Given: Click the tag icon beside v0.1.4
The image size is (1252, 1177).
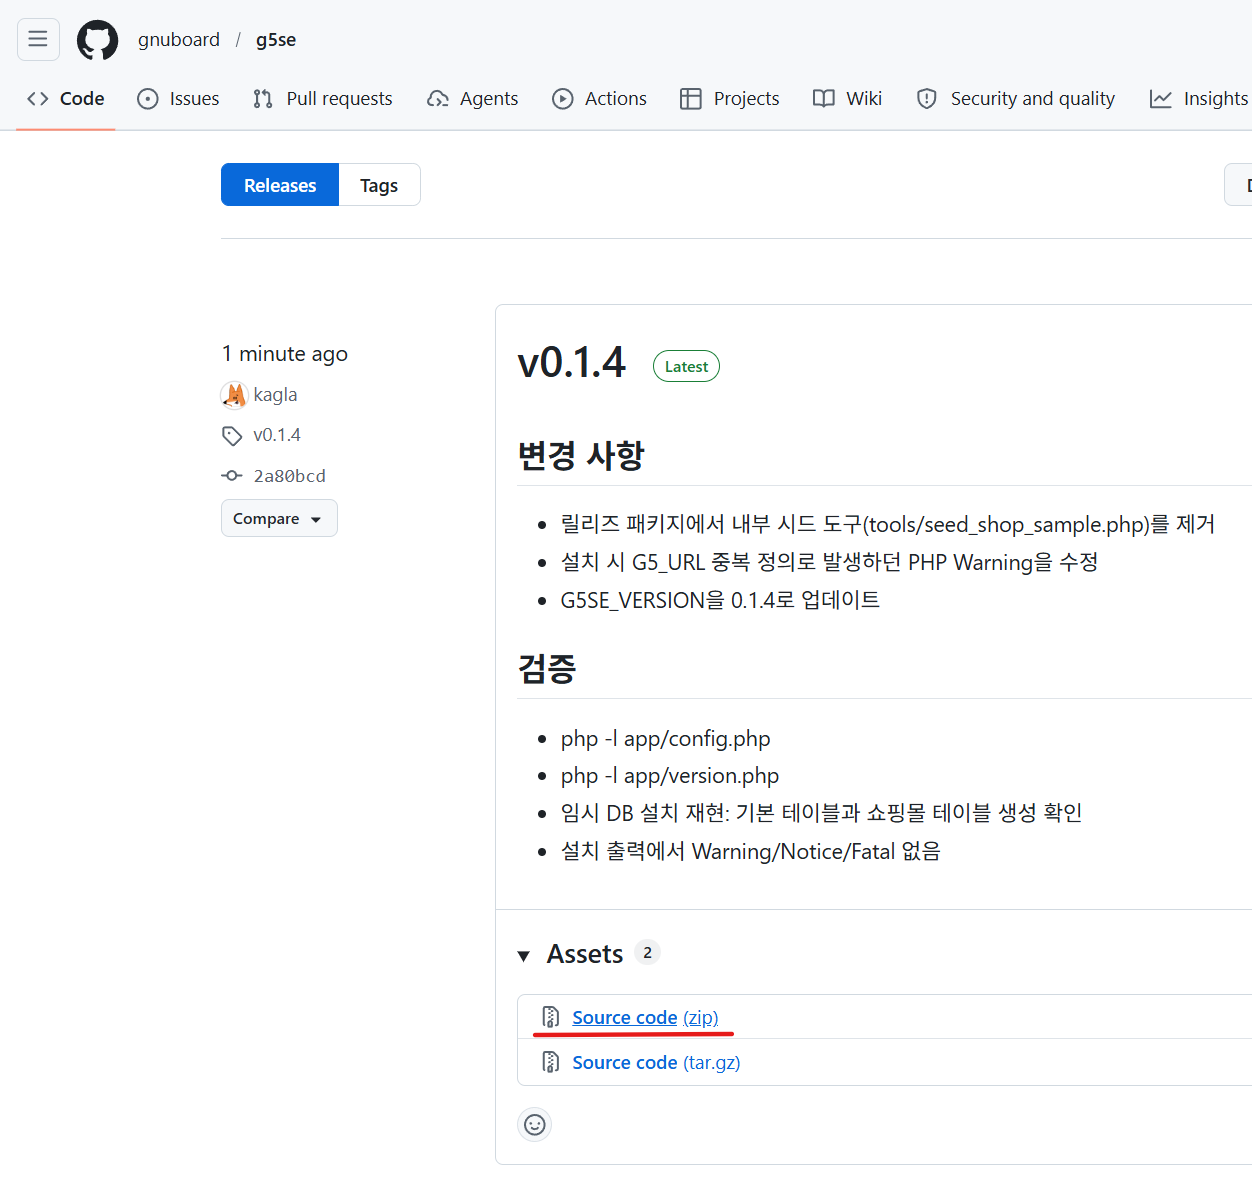Looking at the screenshot, I should coord(232,436).
